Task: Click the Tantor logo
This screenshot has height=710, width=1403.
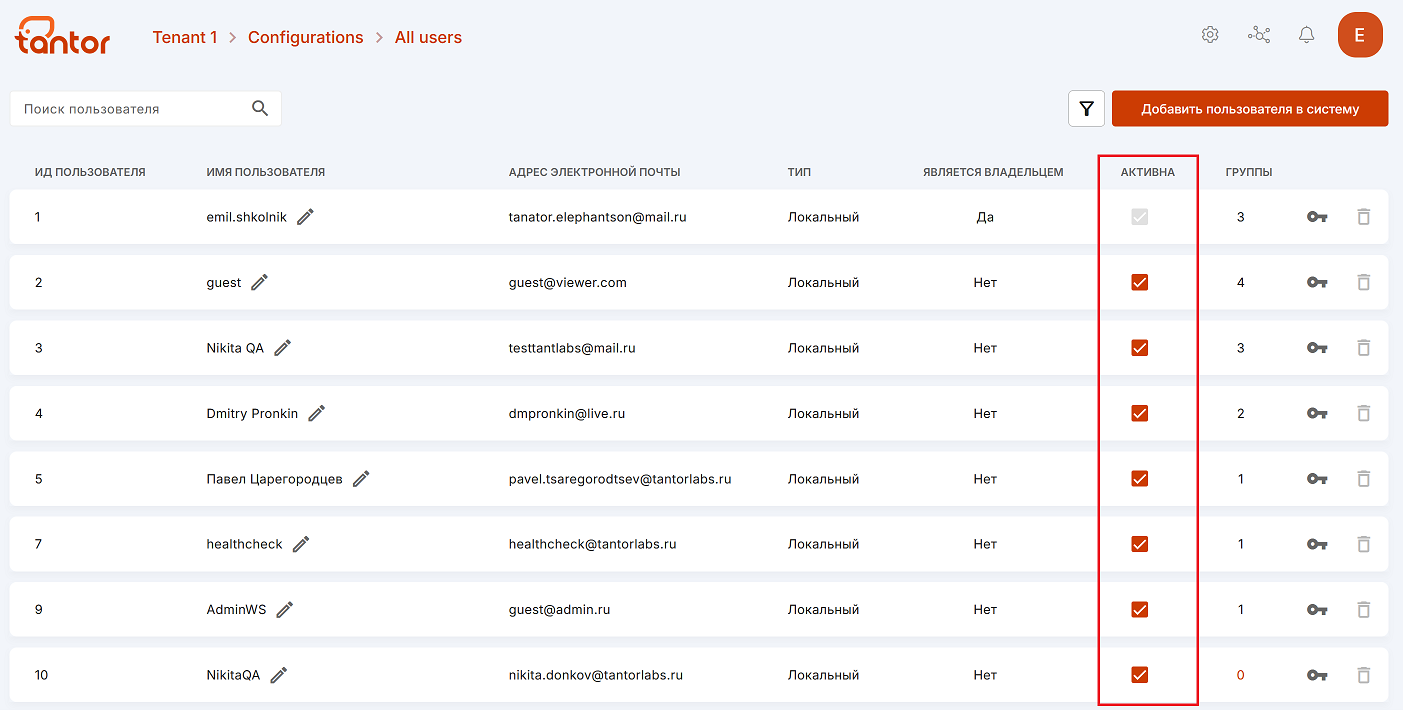Action: (x=62, y=36)
